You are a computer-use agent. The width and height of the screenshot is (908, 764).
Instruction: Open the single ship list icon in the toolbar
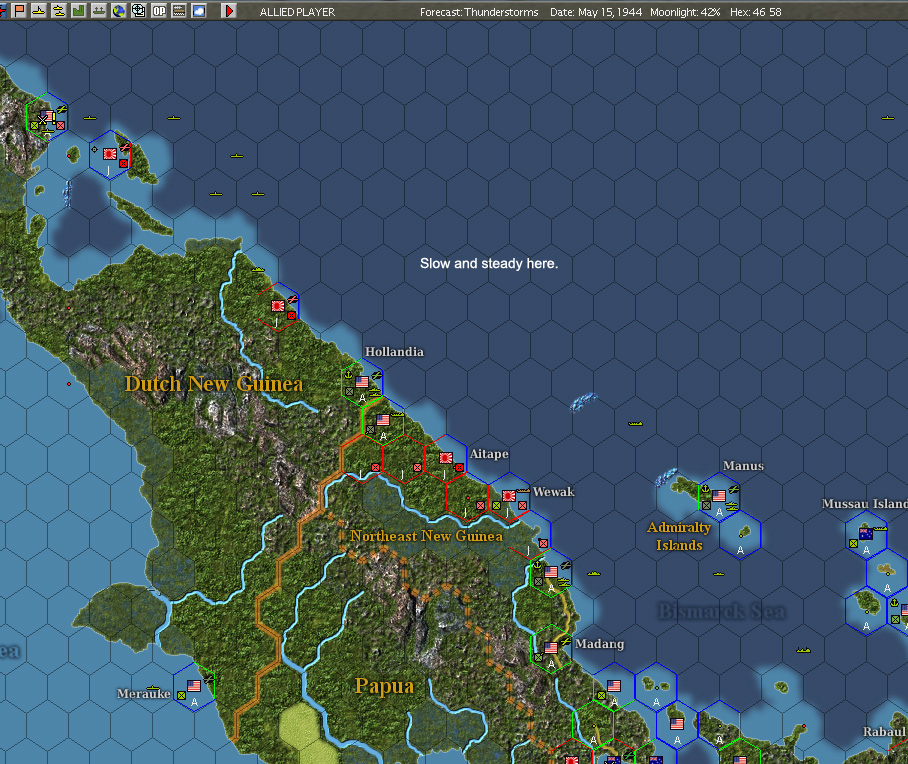coord(39,10)
